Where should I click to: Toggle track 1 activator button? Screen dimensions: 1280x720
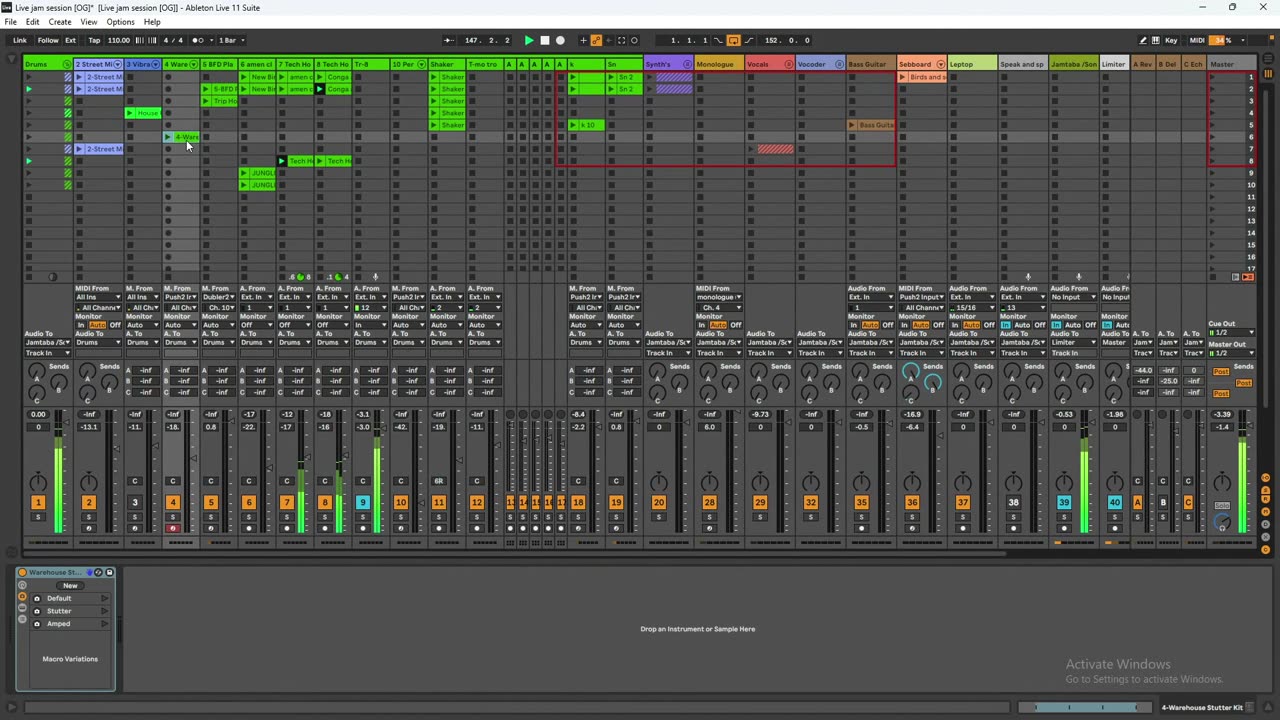pyautogui.click(x=38, y=502)
